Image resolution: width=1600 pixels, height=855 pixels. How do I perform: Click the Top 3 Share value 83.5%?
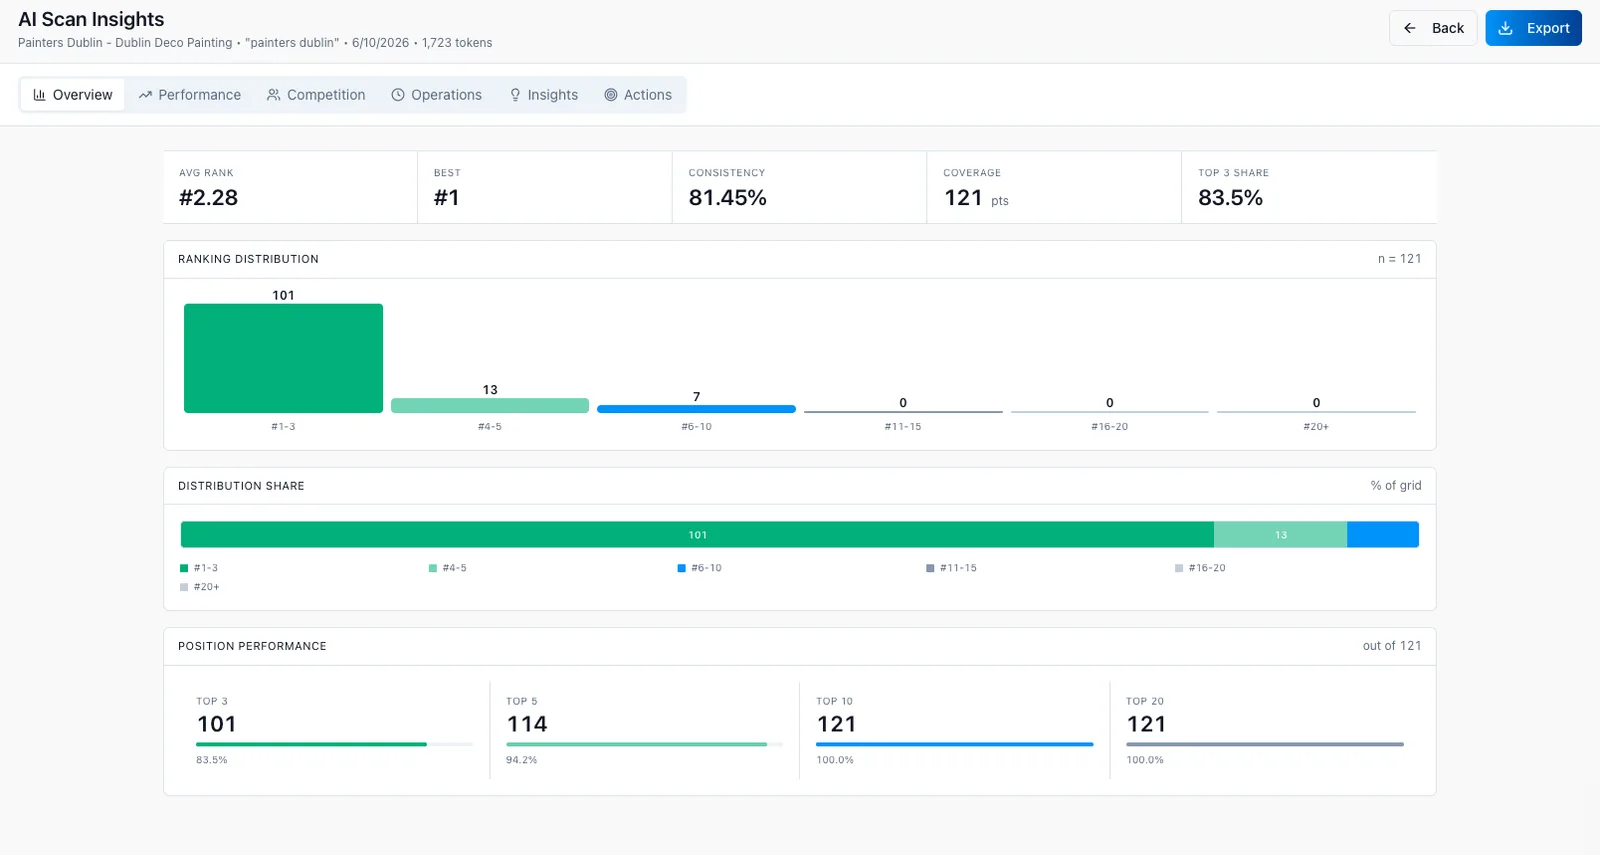pyautogui.click(x=1231, y=198)
